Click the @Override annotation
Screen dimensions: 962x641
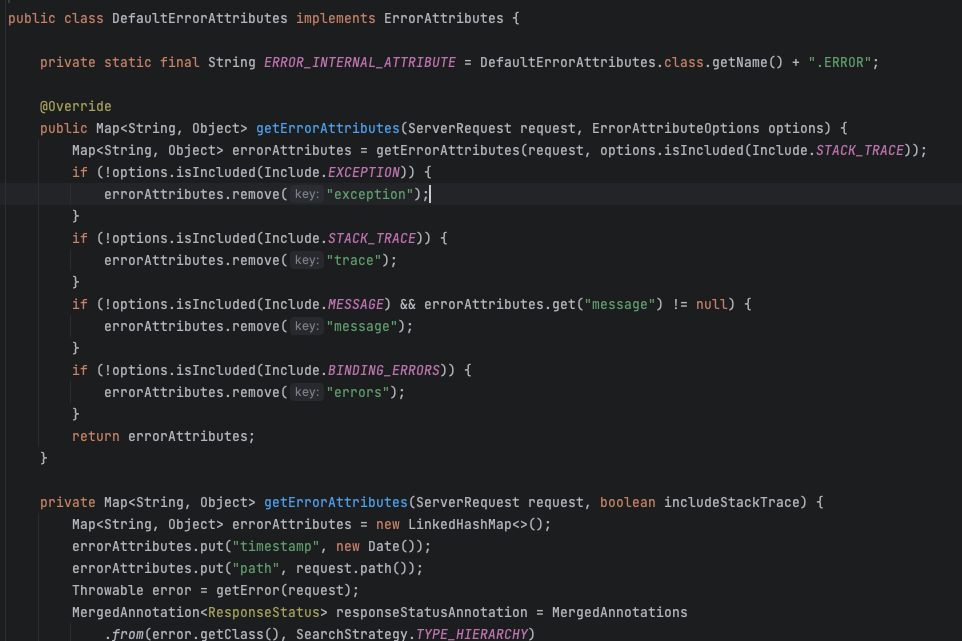pyautogui.click(x=75, y=107)
